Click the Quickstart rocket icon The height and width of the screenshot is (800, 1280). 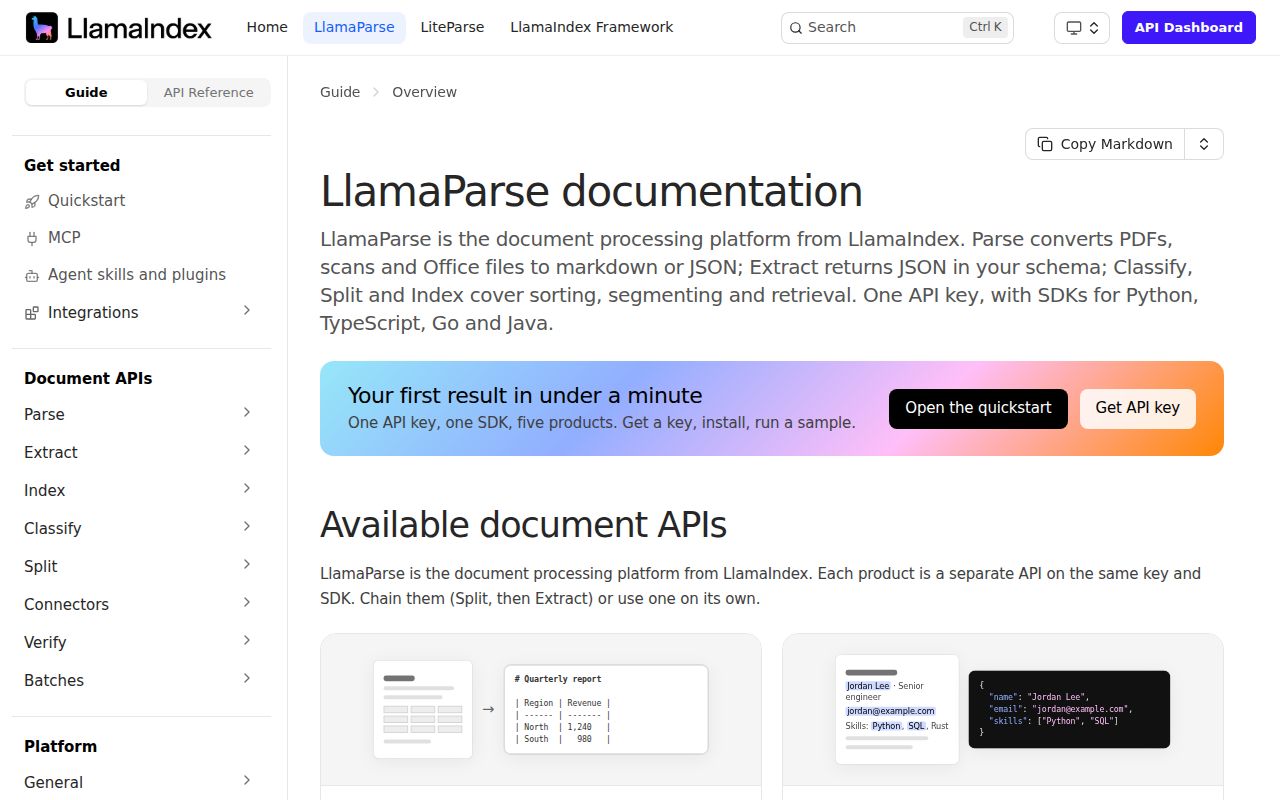coord(32,201)
